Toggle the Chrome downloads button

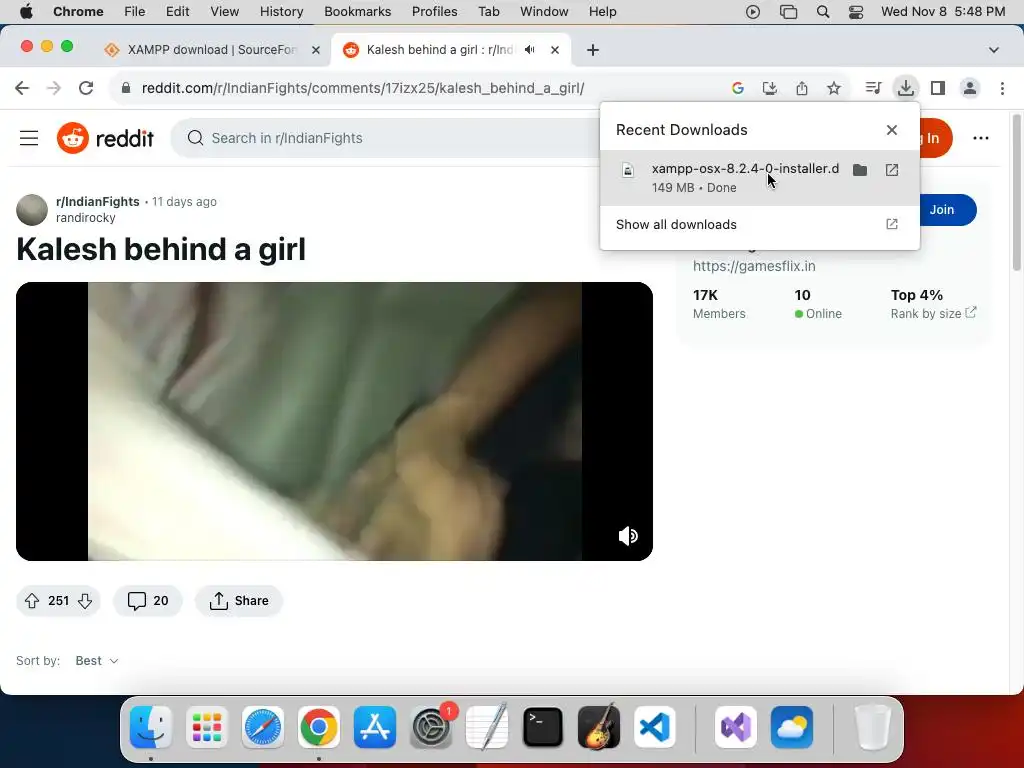coord(905,88)
